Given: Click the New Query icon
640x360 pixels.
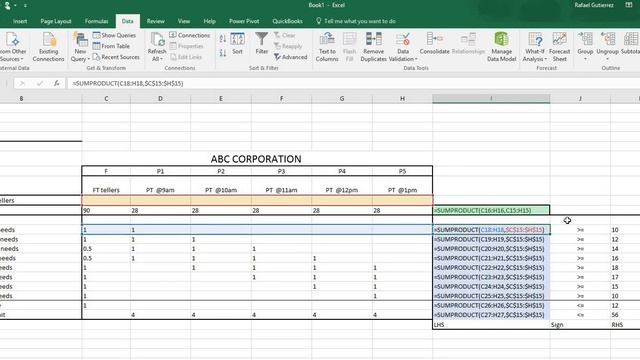Looking at the screenshot, I should point(80,40).
